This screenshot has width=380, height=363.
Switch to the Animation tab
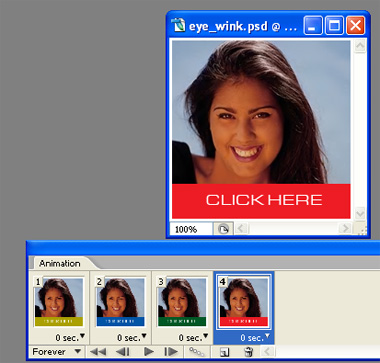[x=60, y=263]
